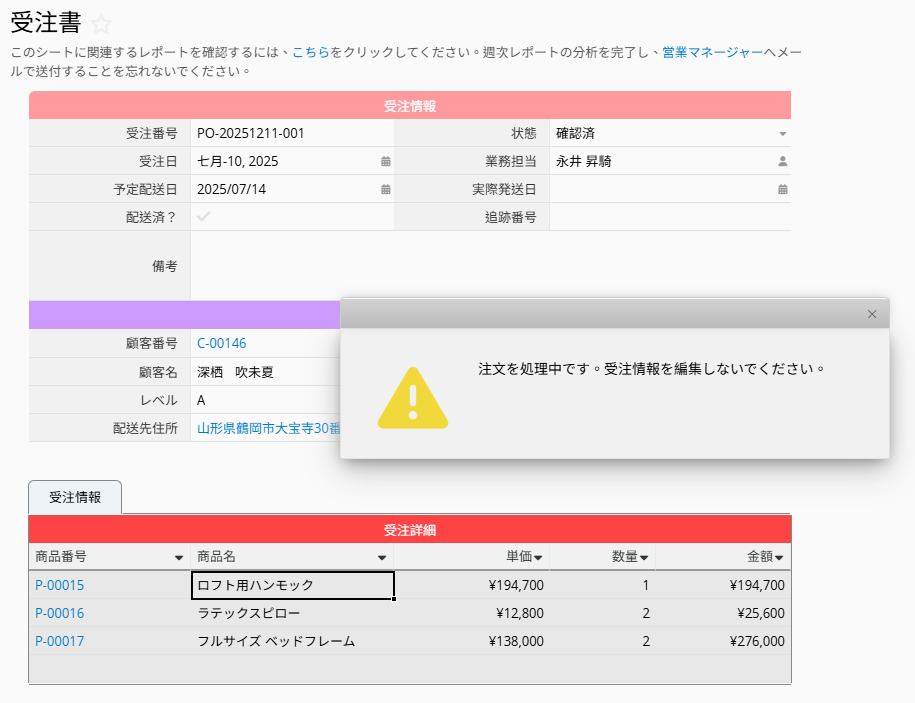Open product link P-00016

pyautogui.click(x=59, y=613)
